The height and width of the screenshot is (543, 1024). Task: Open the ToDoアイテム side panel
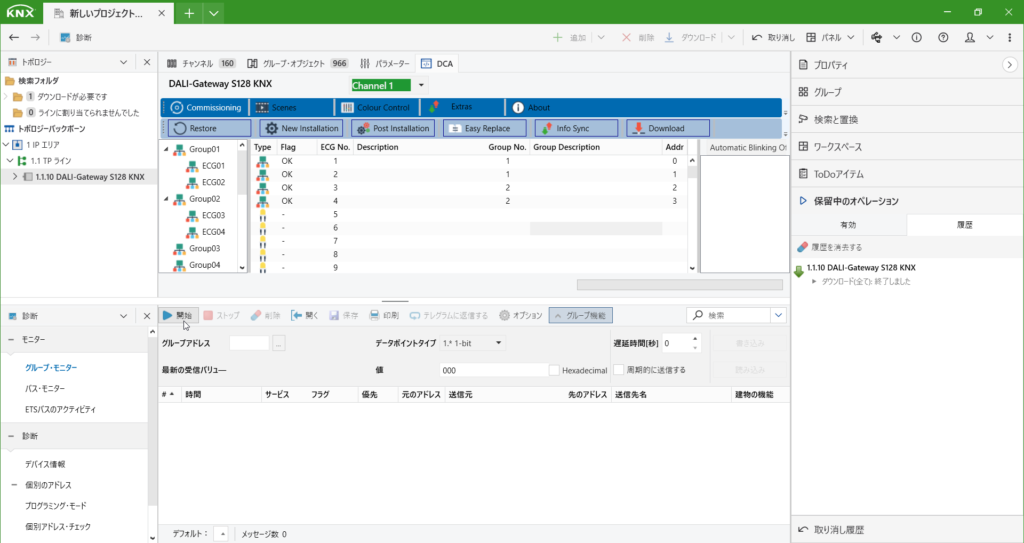(839, 174)
